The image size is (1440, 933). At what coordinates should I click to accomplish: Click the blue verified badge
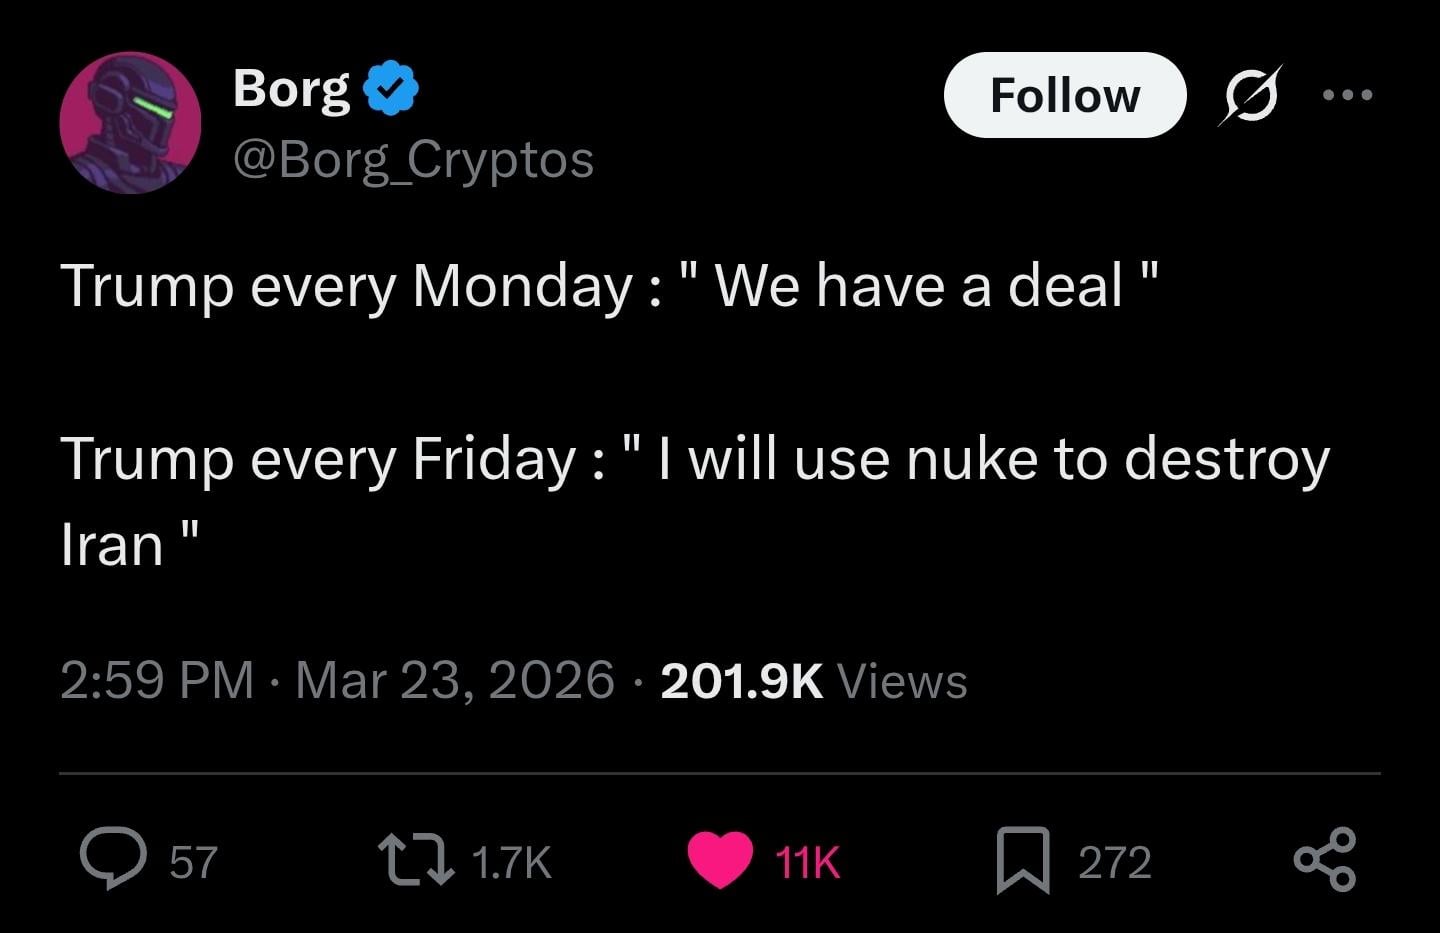tap(390, 88)
